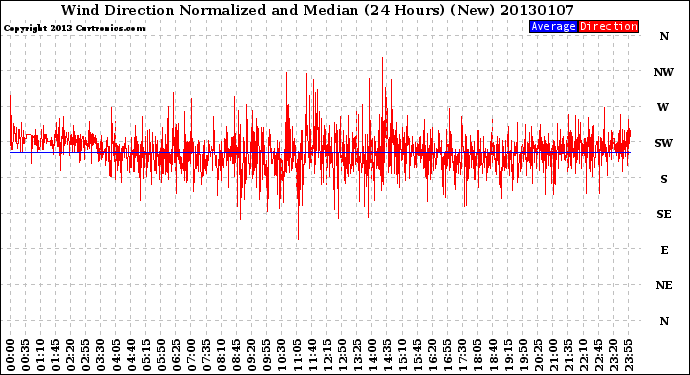Click the NE axis label

[664, 286]
